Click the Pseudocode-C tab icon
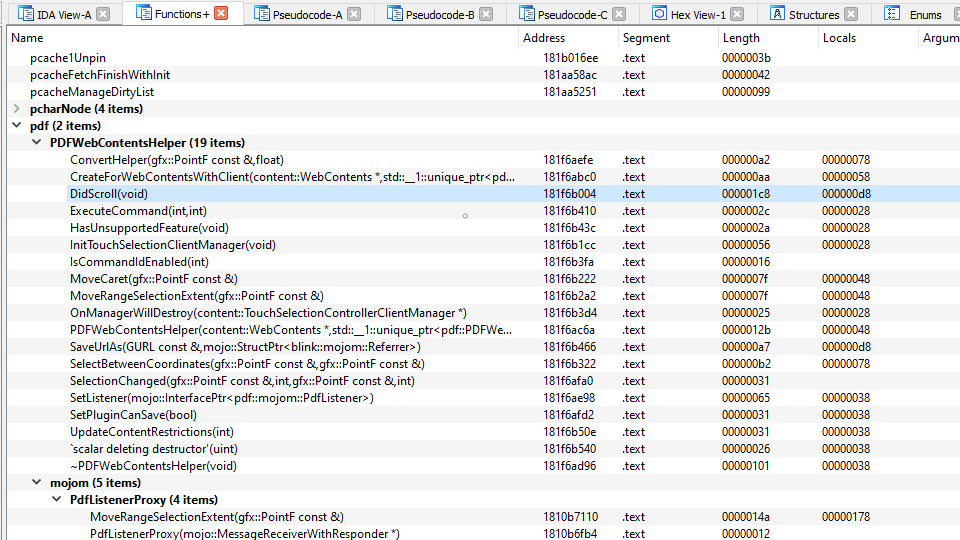 (x=527, y=13)
